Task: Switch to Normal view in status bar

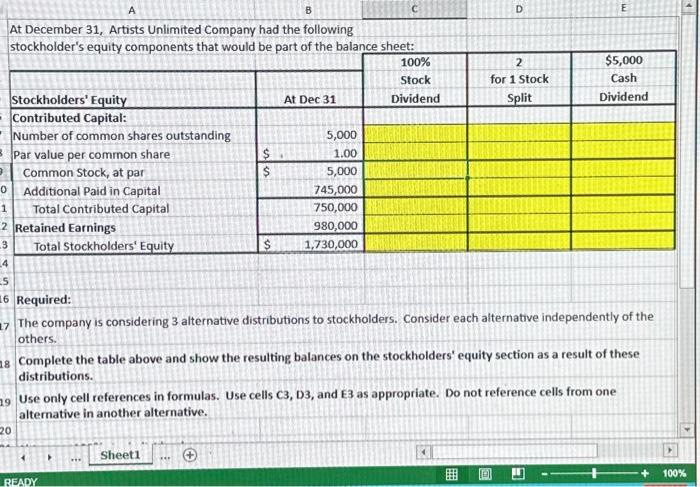Action: point(452,474)
